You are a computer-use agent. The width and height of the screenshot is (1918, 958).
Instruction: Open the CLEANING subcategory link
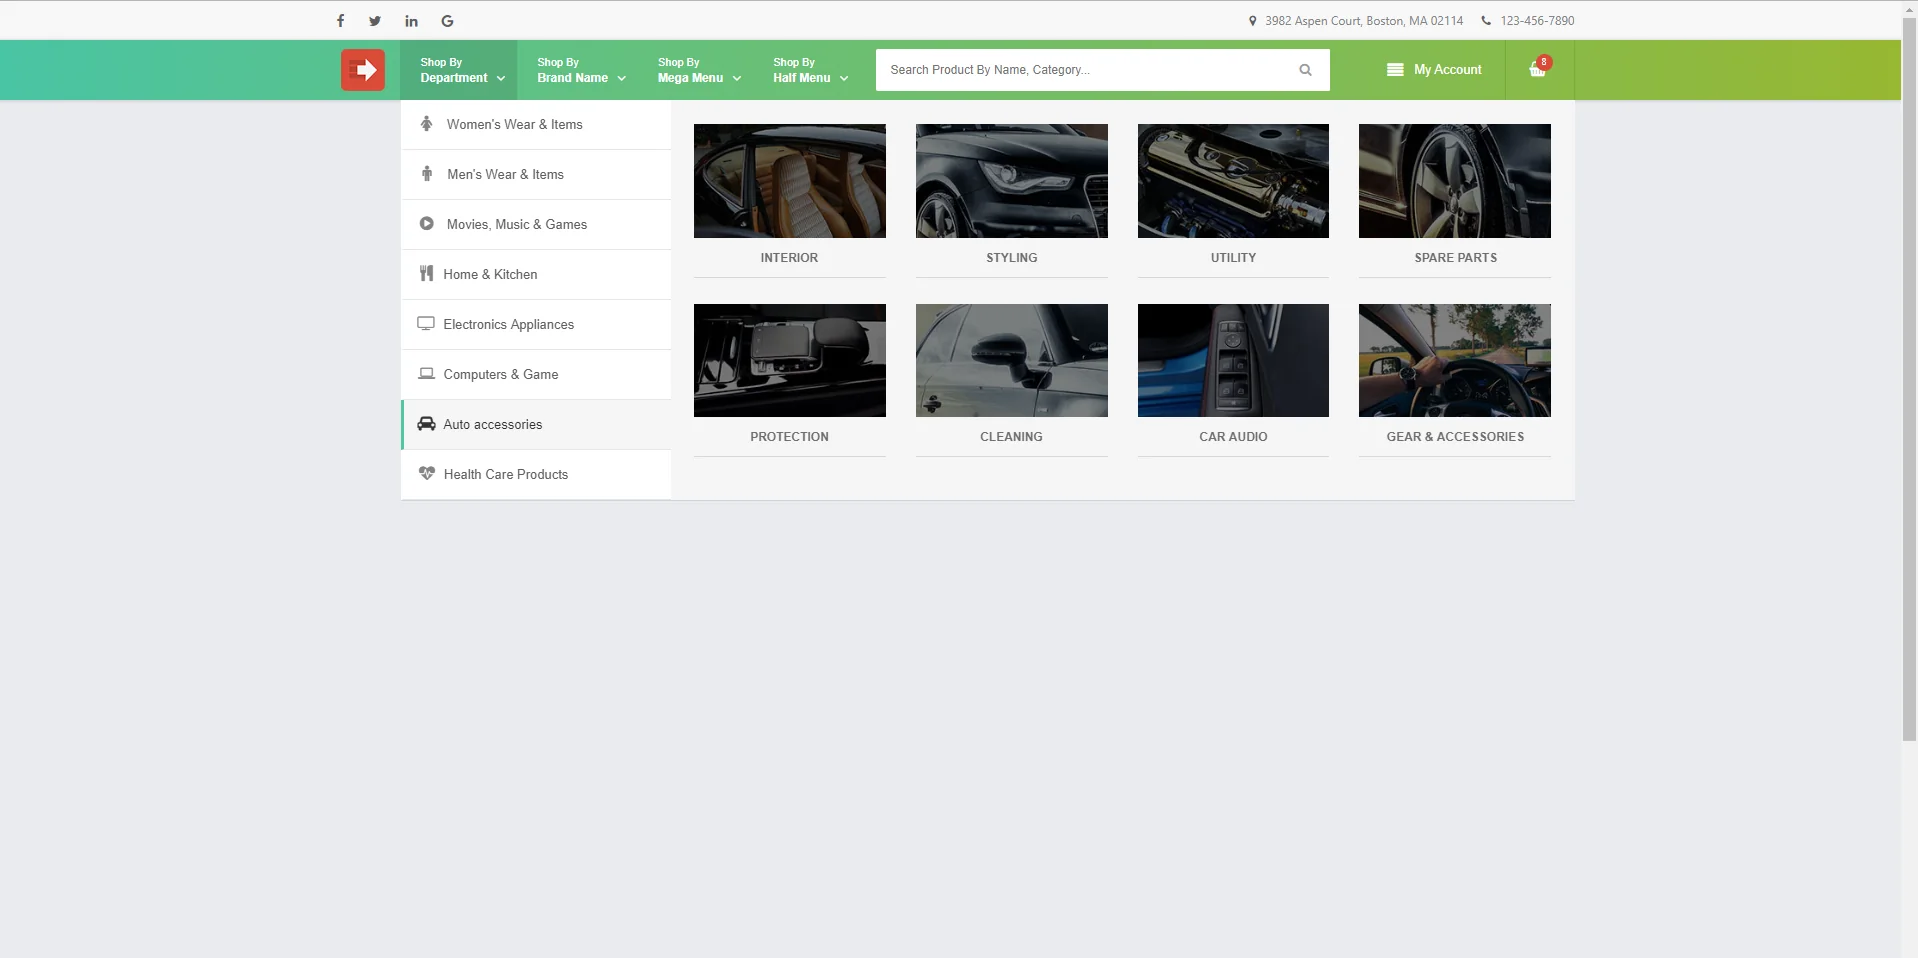coord(1011,437)
